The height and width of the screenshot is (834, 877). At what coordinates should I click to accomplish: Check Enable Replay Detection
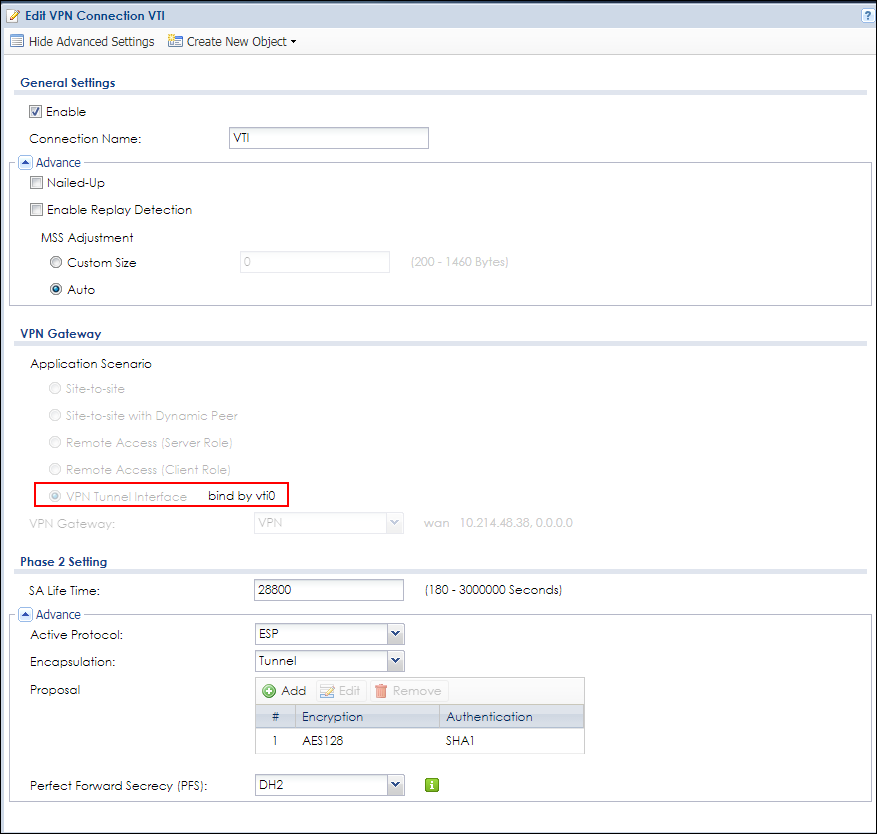[37, 210]
